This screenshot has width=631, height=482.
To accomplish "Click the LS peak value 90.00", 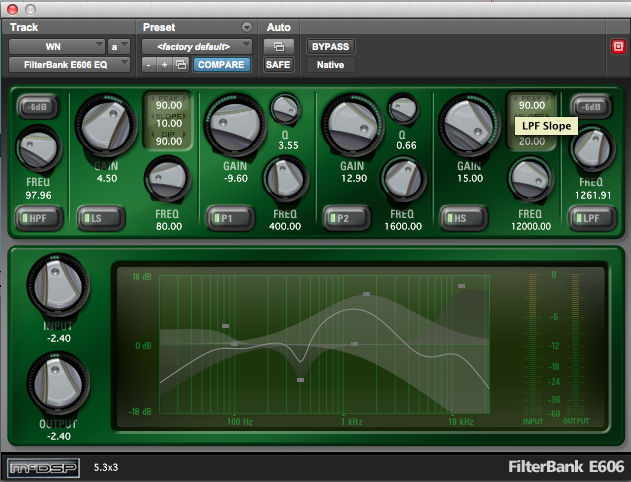I will tap(169, 105).
